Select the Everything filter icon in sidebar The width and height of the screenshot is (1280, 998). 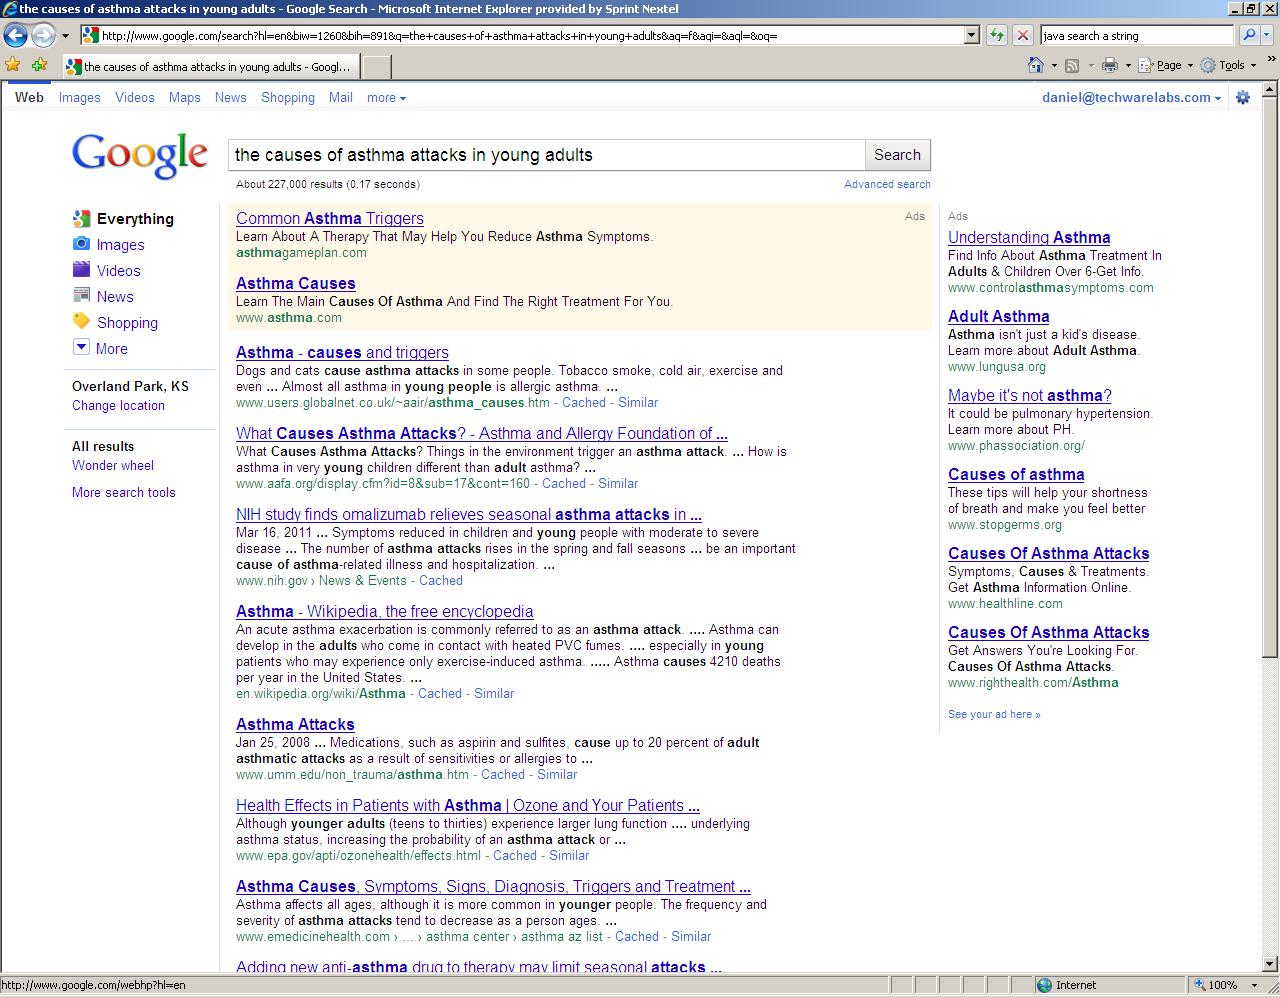(x=82, y=218)
